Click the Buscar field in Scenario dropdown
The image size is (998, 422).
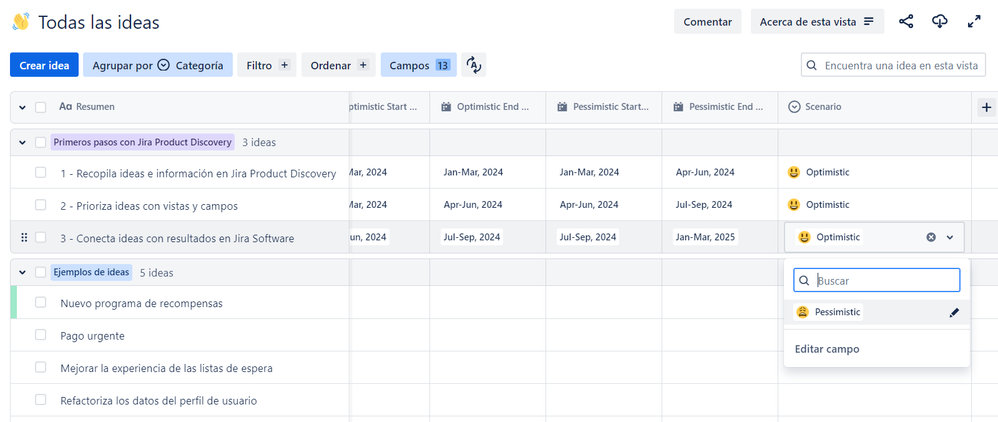pos(876,280)
